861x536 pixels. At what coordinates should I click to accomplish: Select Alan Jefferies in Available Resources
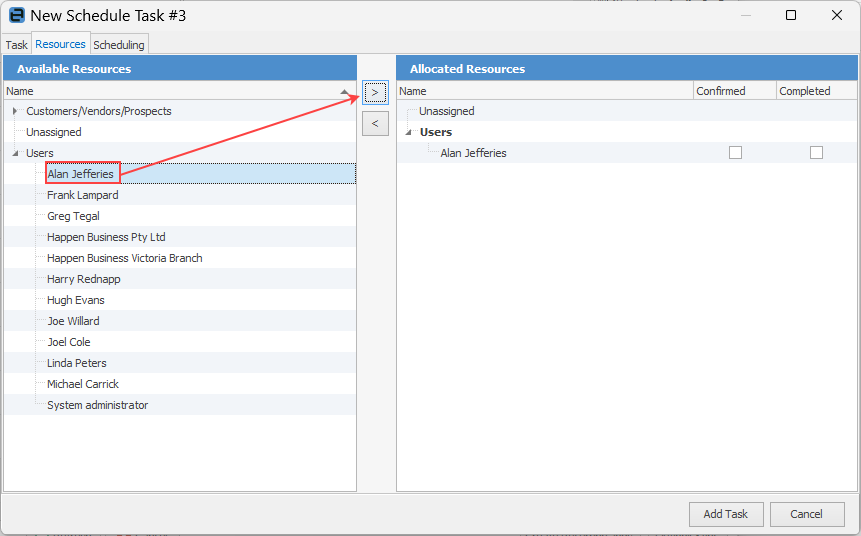pos(80,174)
